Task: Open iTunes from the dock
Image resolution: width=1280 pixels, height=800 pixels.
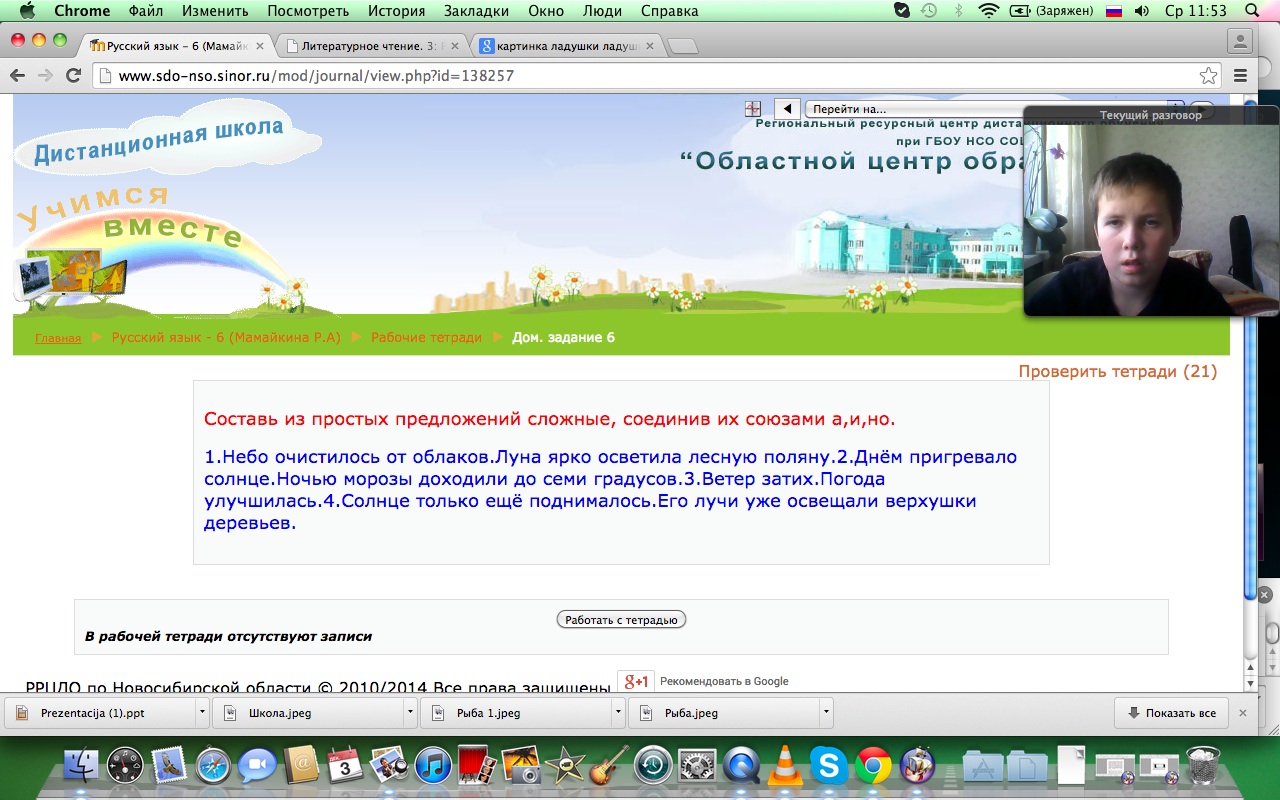Action: pos(434,766)
